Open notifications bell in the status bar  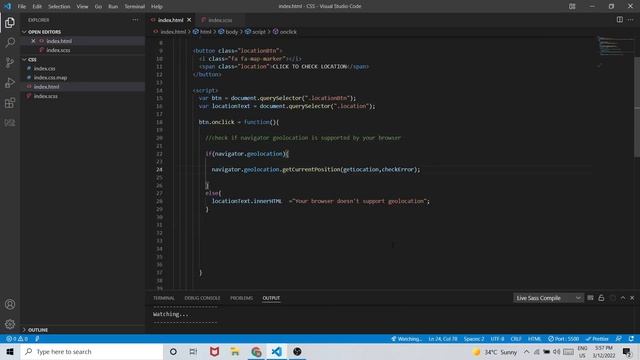631,339
